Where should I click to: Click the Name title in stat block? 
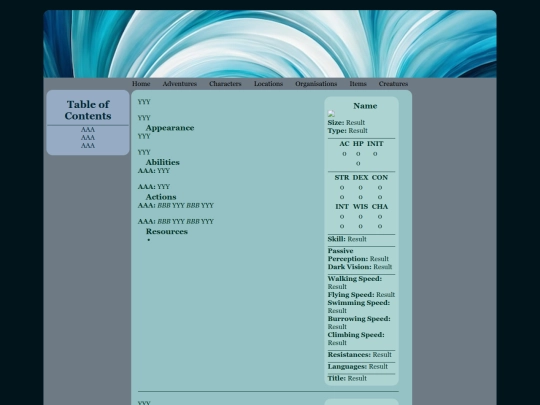[365, 106]
